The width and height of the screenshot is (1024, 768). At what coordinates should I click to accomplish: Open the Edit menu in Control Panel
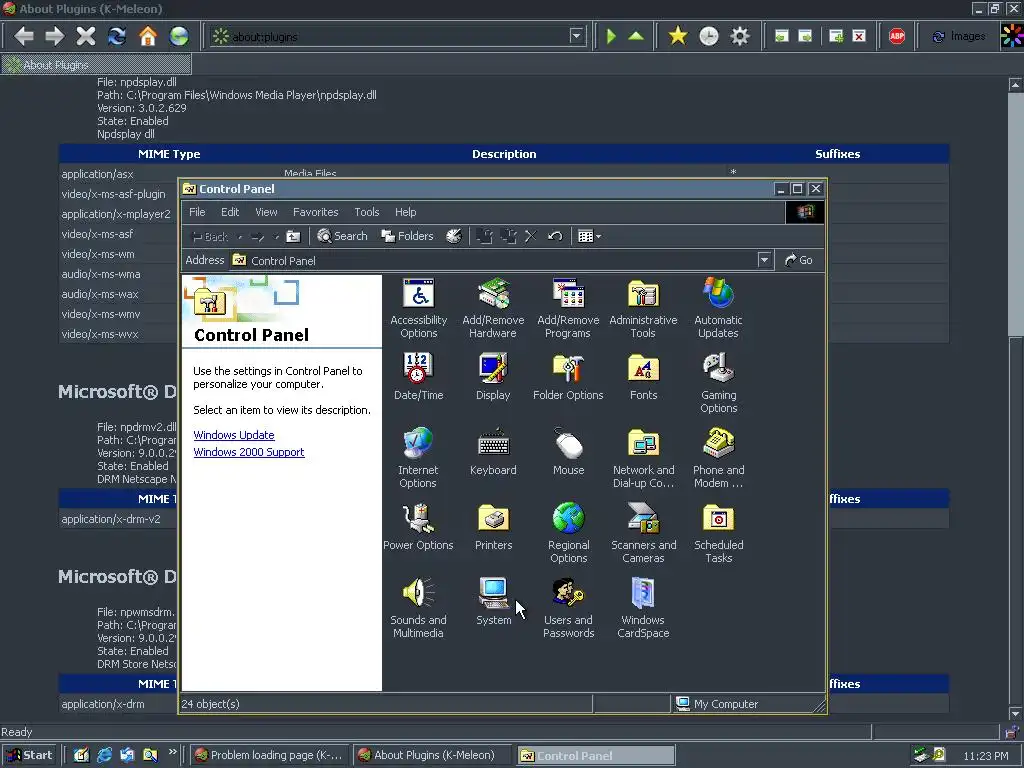tap(230, 212)
